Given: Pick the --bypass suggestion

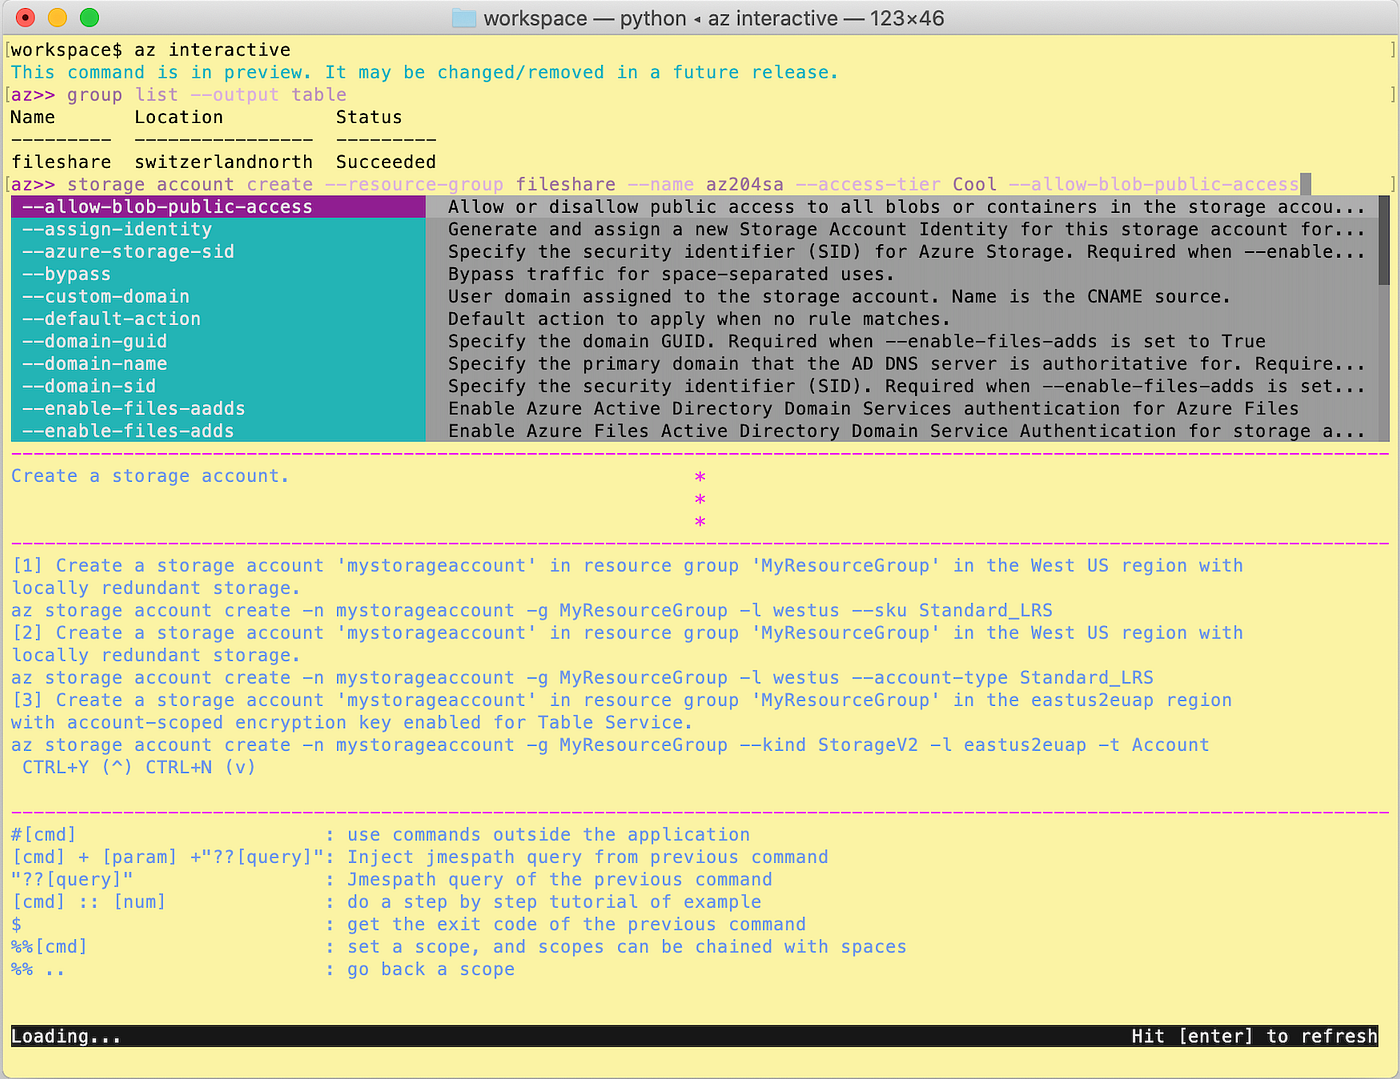Looking at the screenshot, I should click(218, 274).
